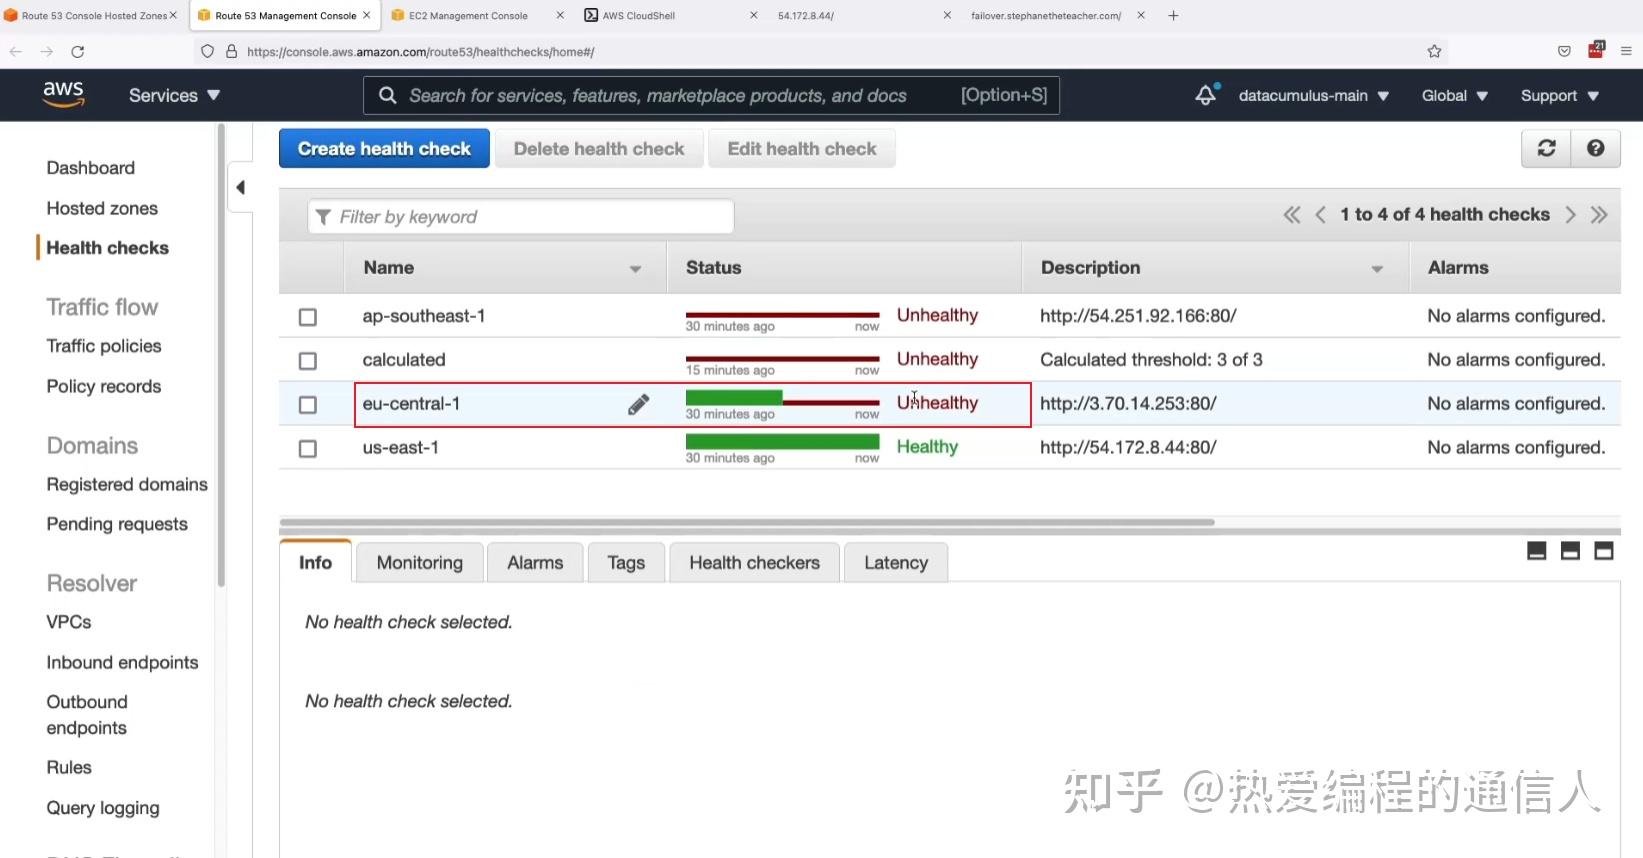Viewport: 1643px width, 858px height.
Task: Click the search magnifier icon in AWS bar
Action: point(387,95)
